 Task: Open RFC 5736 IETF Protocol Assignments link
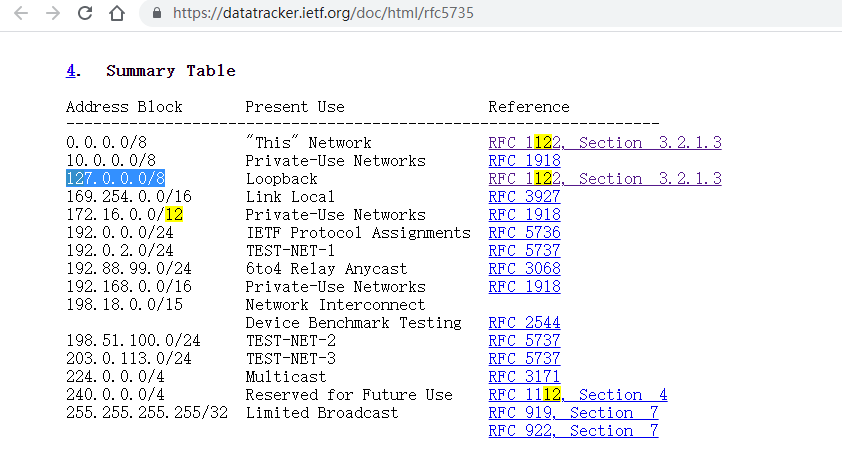(524, 232)
